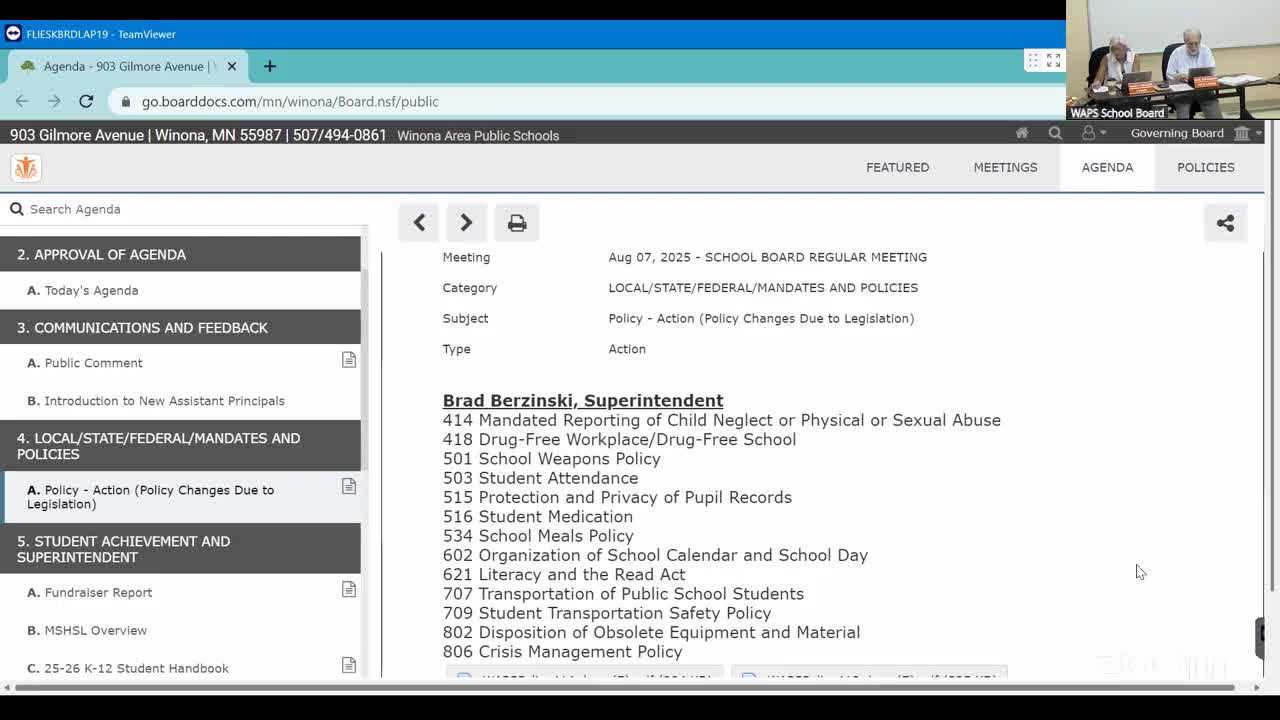The height and width of the screenshot is (720, 1280).
Task: Click policy 515 Protection and Privacy text
Action: click(x=618, y=497)
